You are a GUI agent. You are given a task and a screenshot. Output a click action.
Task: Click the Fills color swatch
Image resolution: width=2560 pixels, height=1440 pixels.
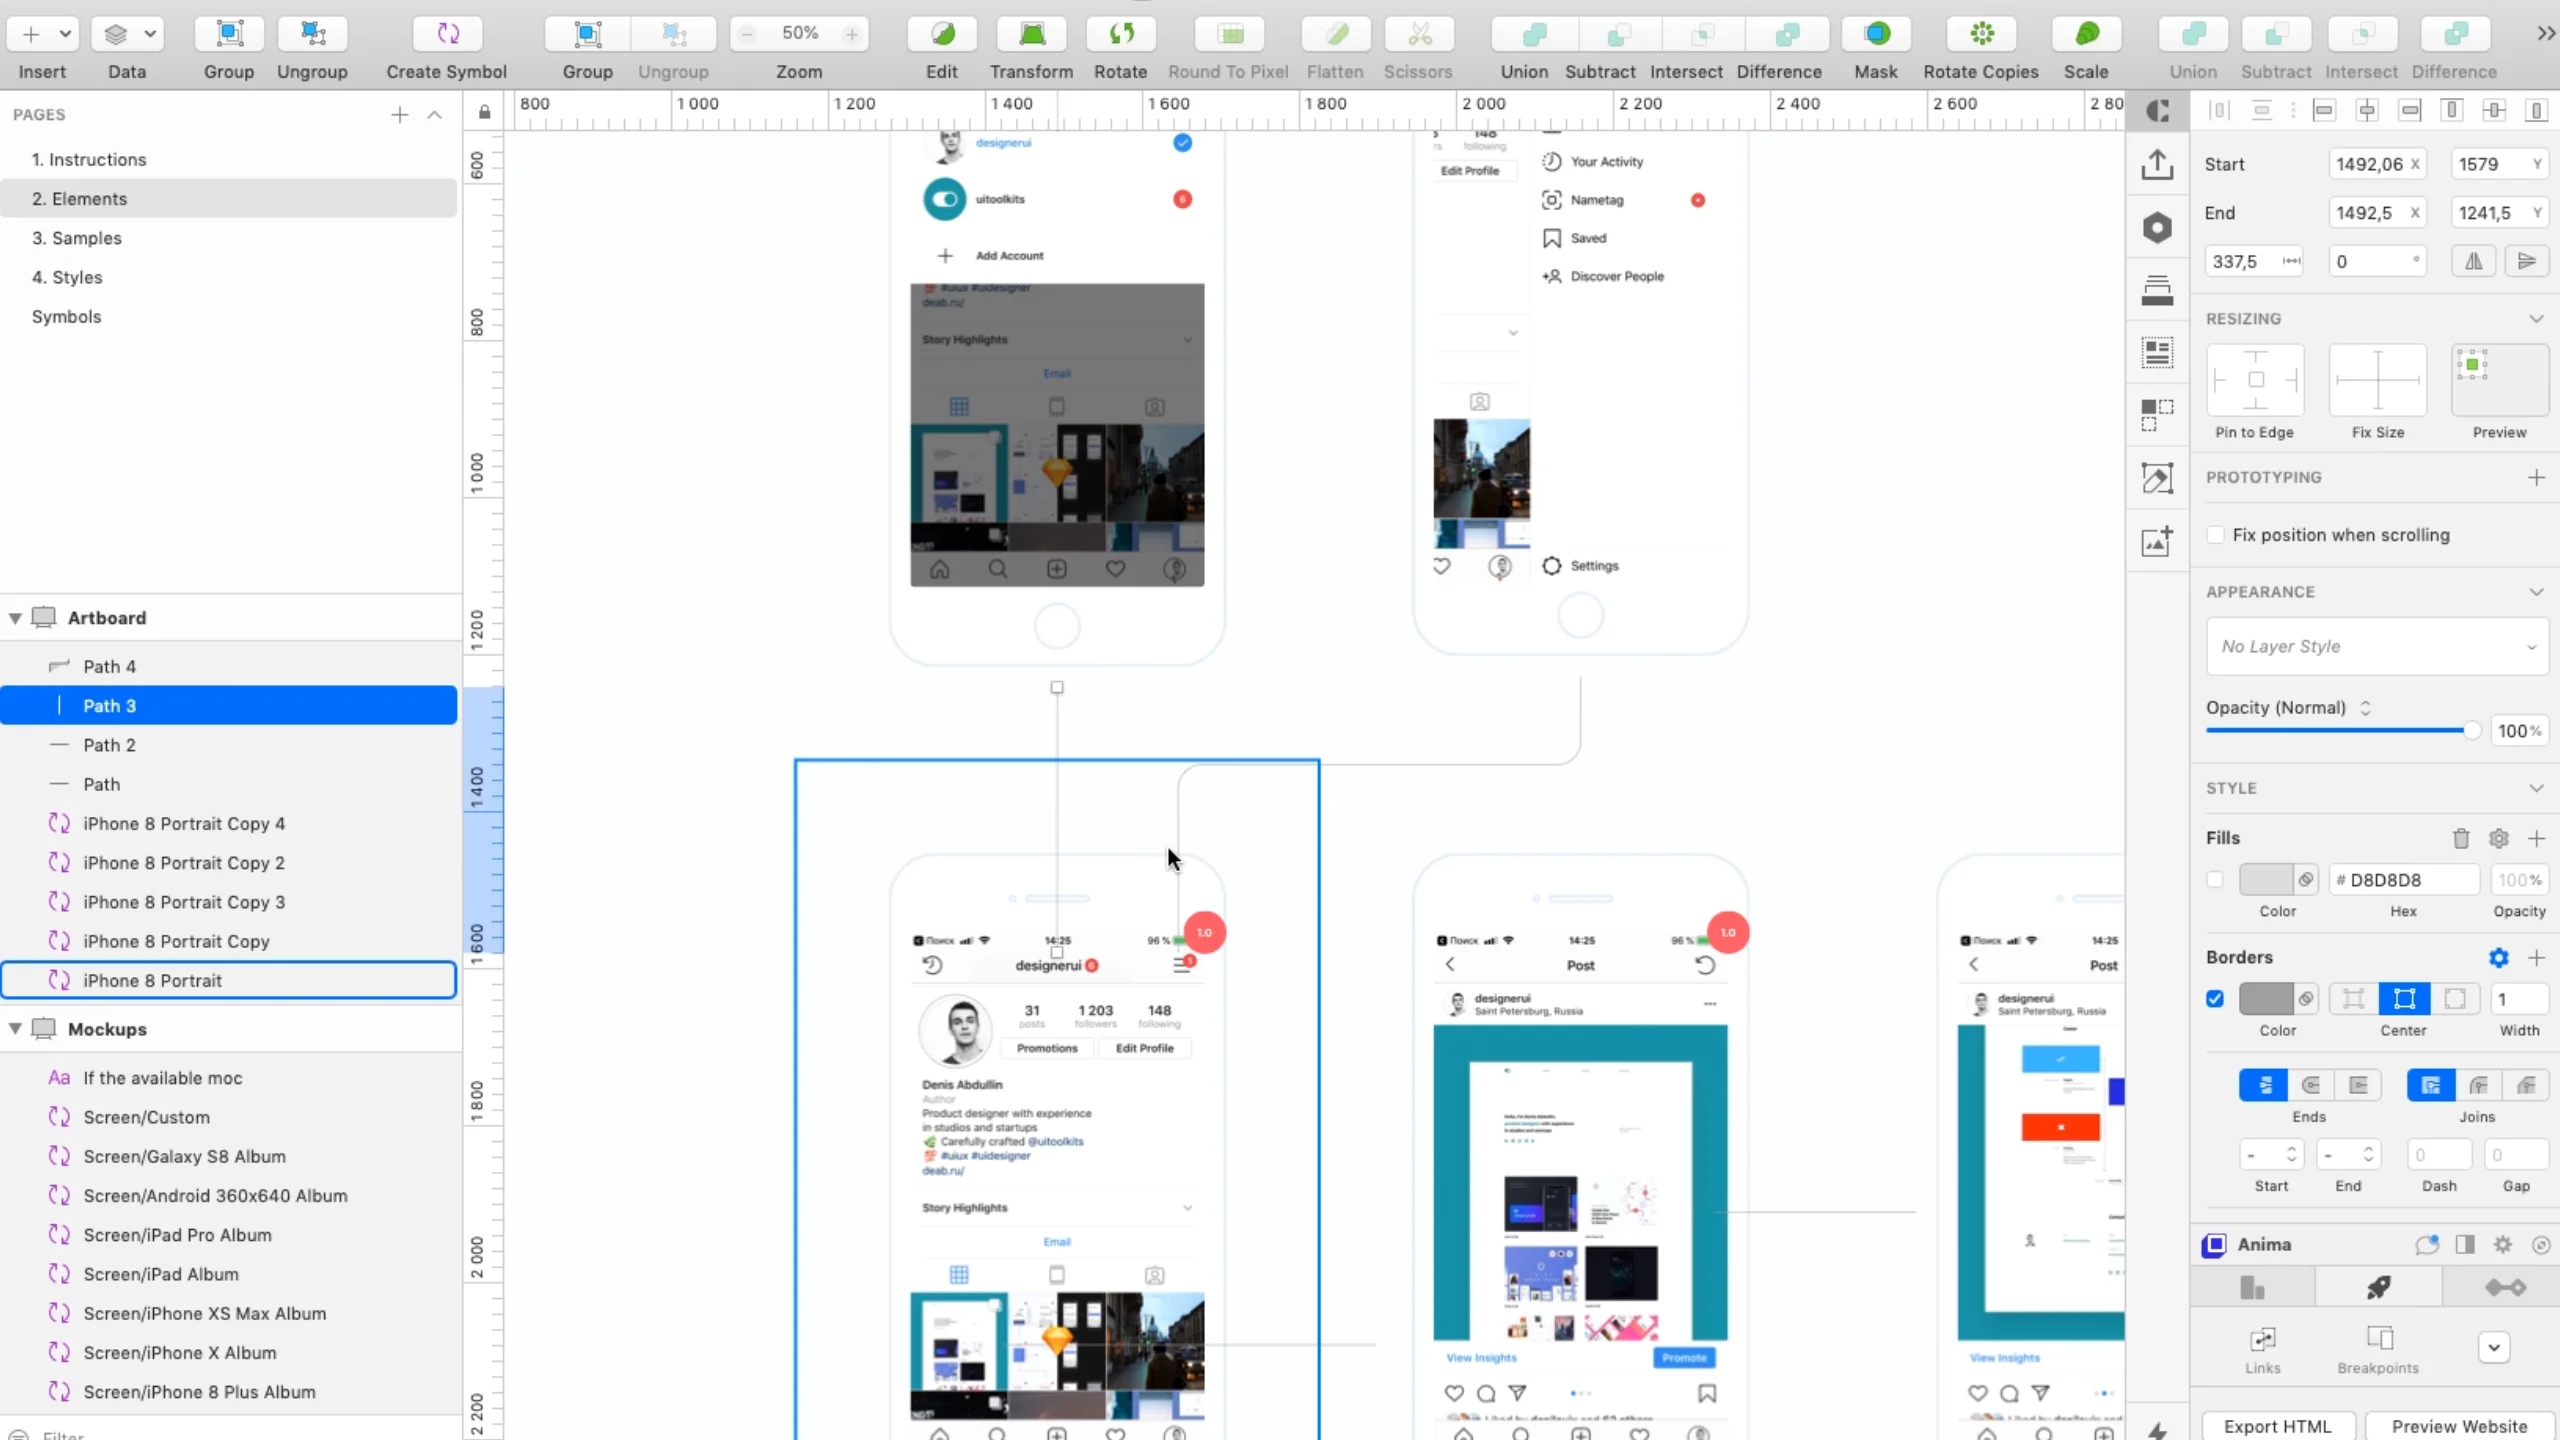2266,879
